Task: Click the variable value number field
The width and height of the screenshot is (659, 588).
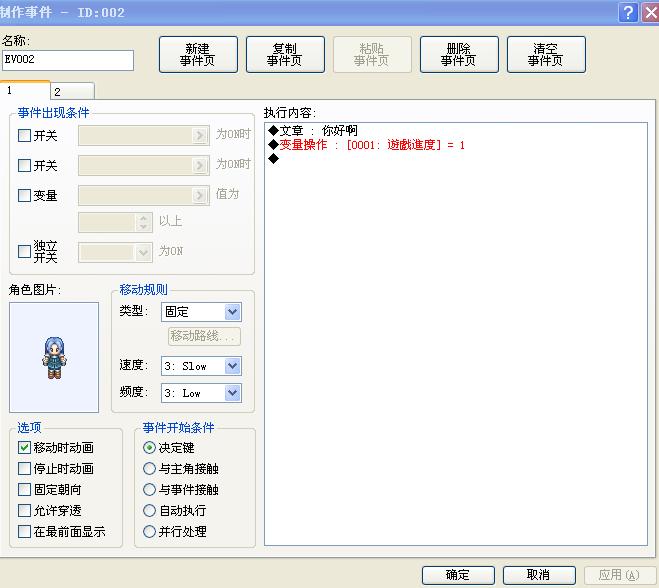Action: (x=107, y=223)
